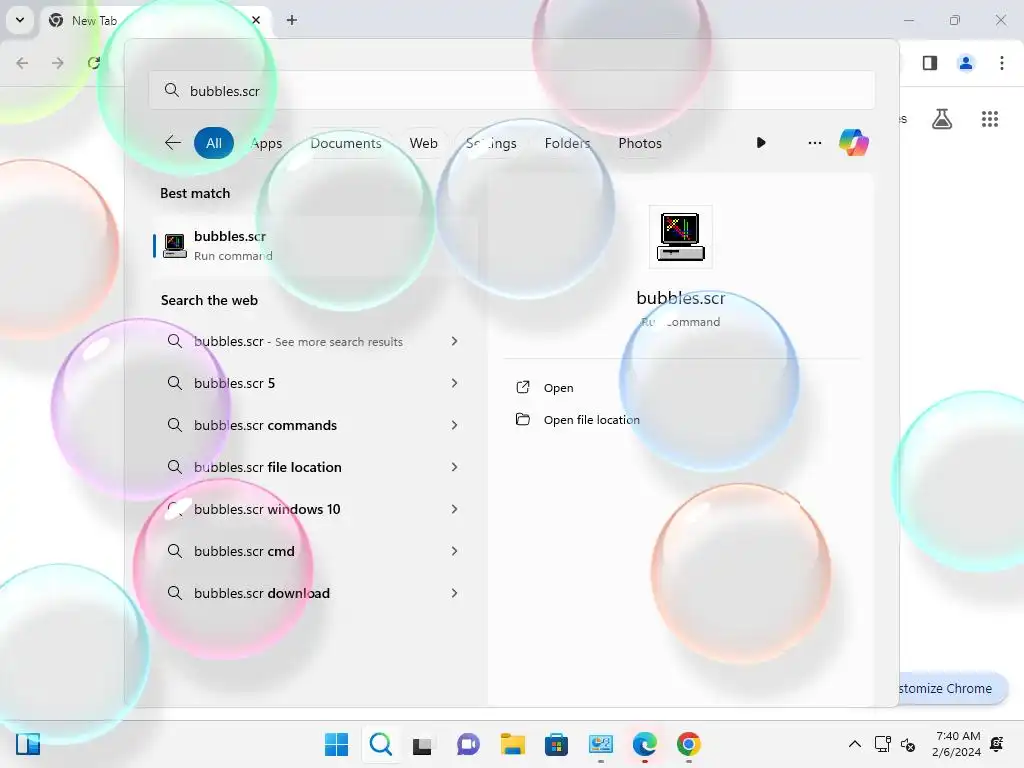Show hidden tray icons chevron
Image resolution: width=1024 pixels, height=768 pixels.
854,744
